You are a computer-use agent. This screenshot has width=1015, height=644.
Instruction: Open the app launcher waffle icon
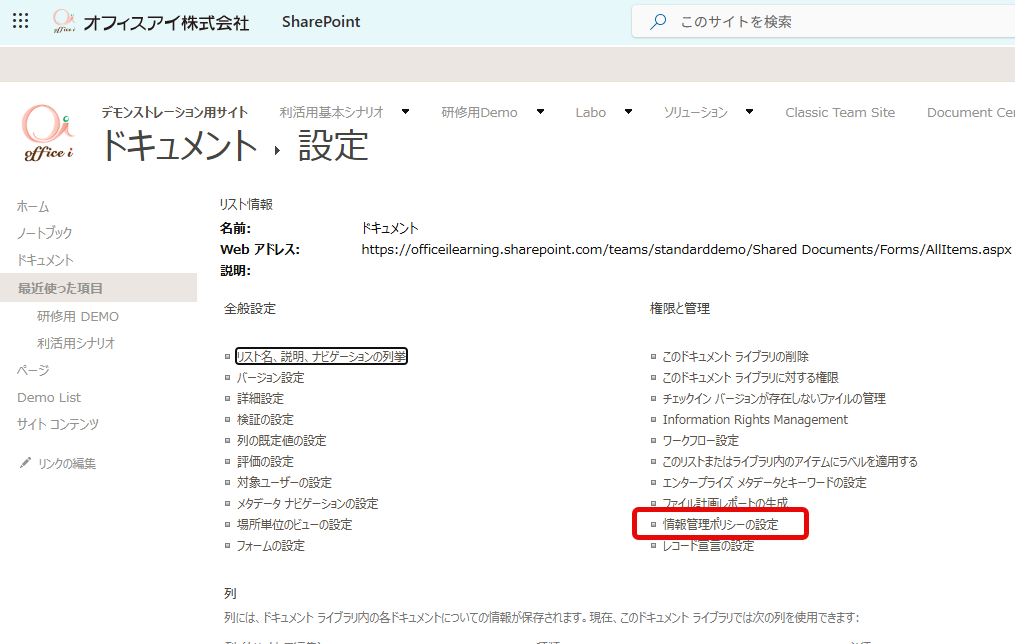click(x=20, y=21)
